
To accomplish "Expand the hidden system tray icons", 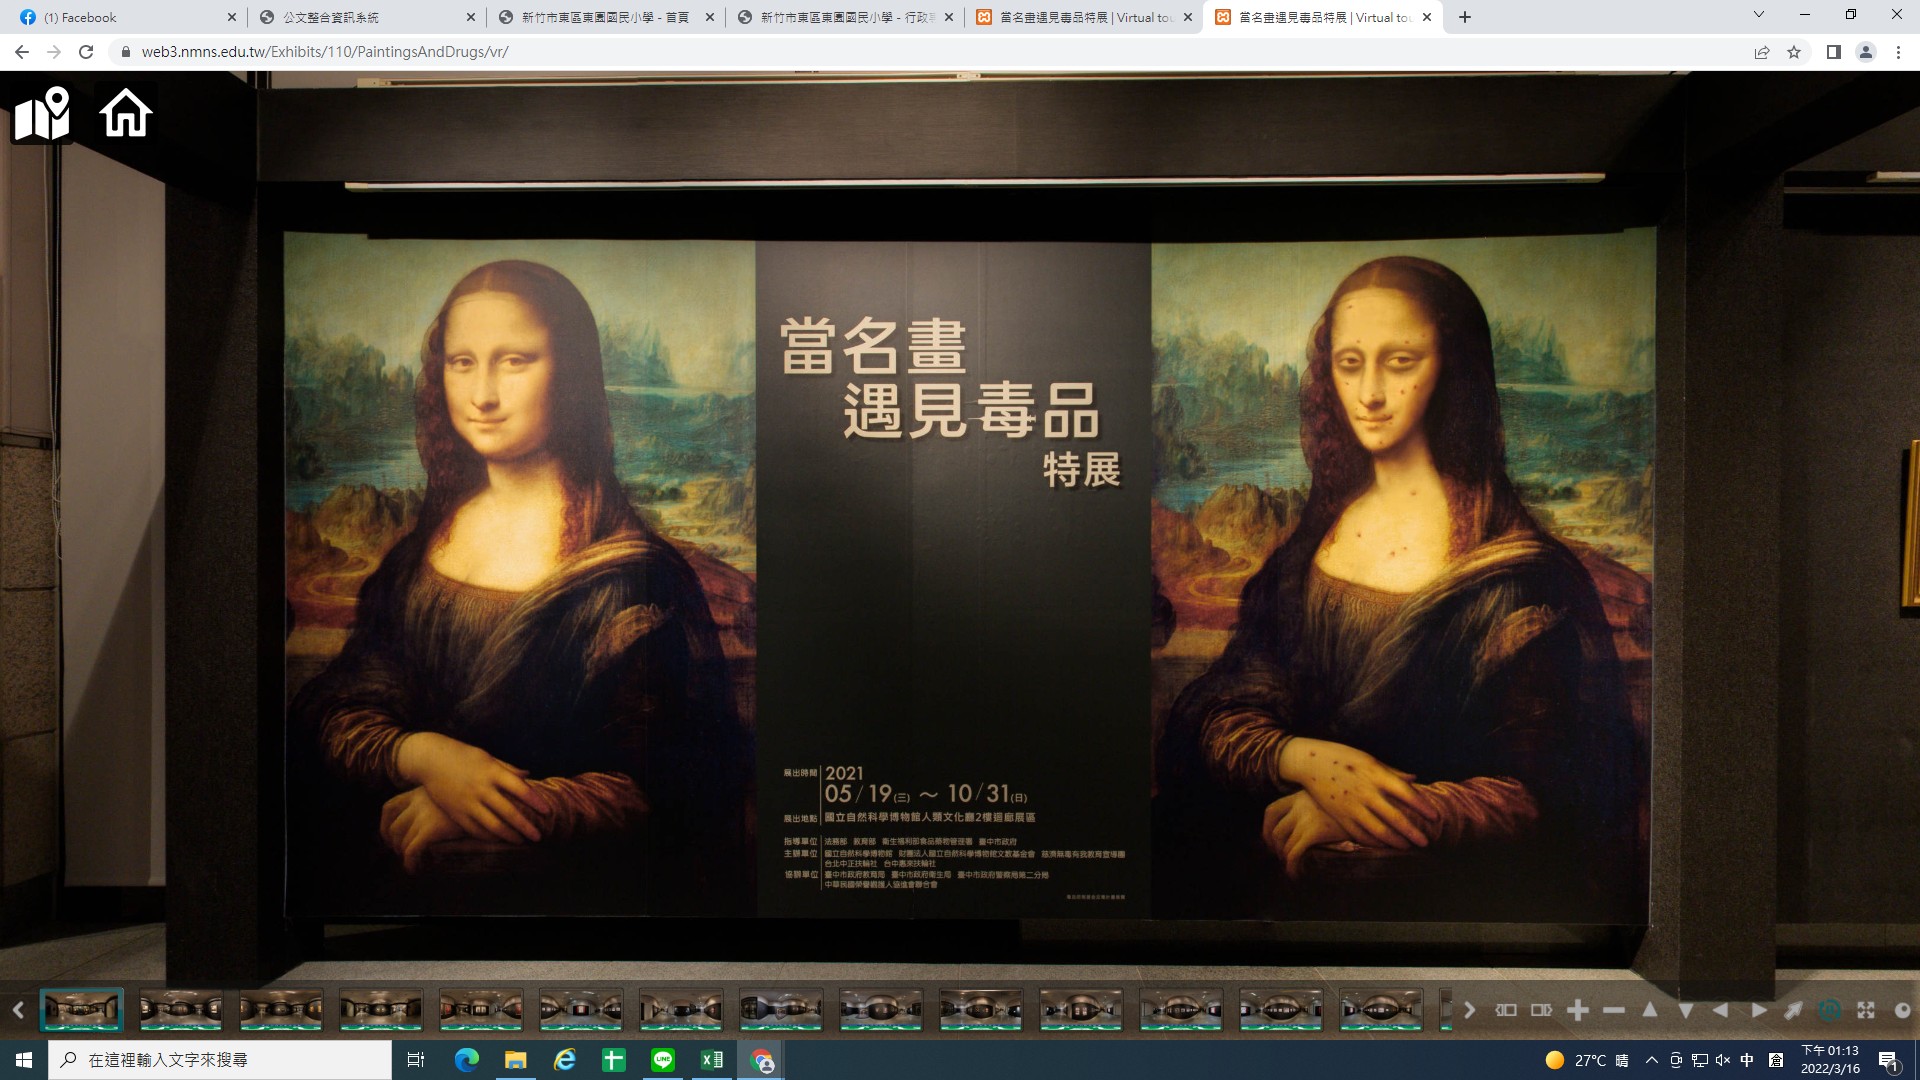I will pos(1652,1060).
